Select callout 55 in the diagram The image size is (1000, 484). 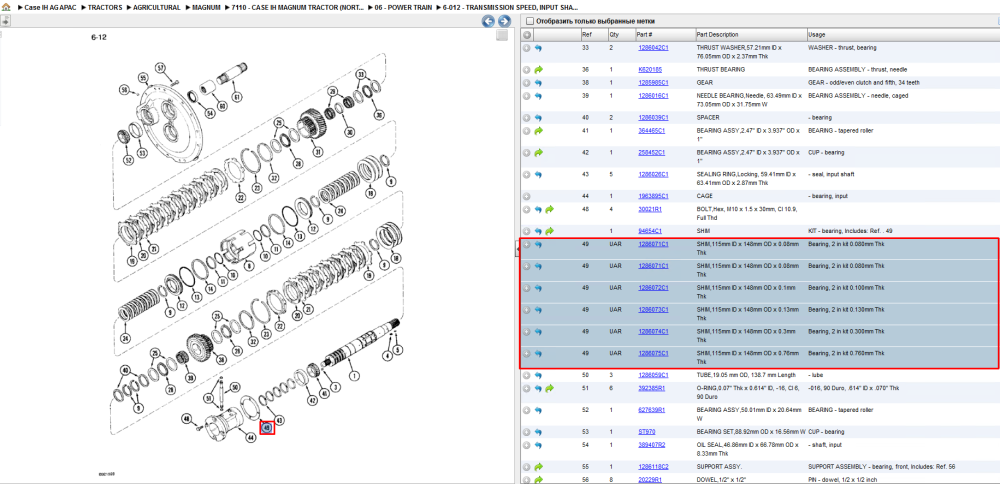143,78
